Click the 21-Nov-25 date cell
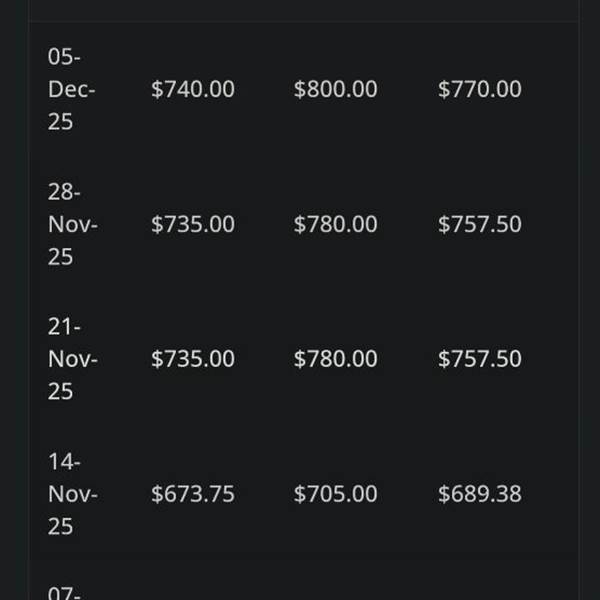This screenshot has width=600, height=600. [72, 359]
